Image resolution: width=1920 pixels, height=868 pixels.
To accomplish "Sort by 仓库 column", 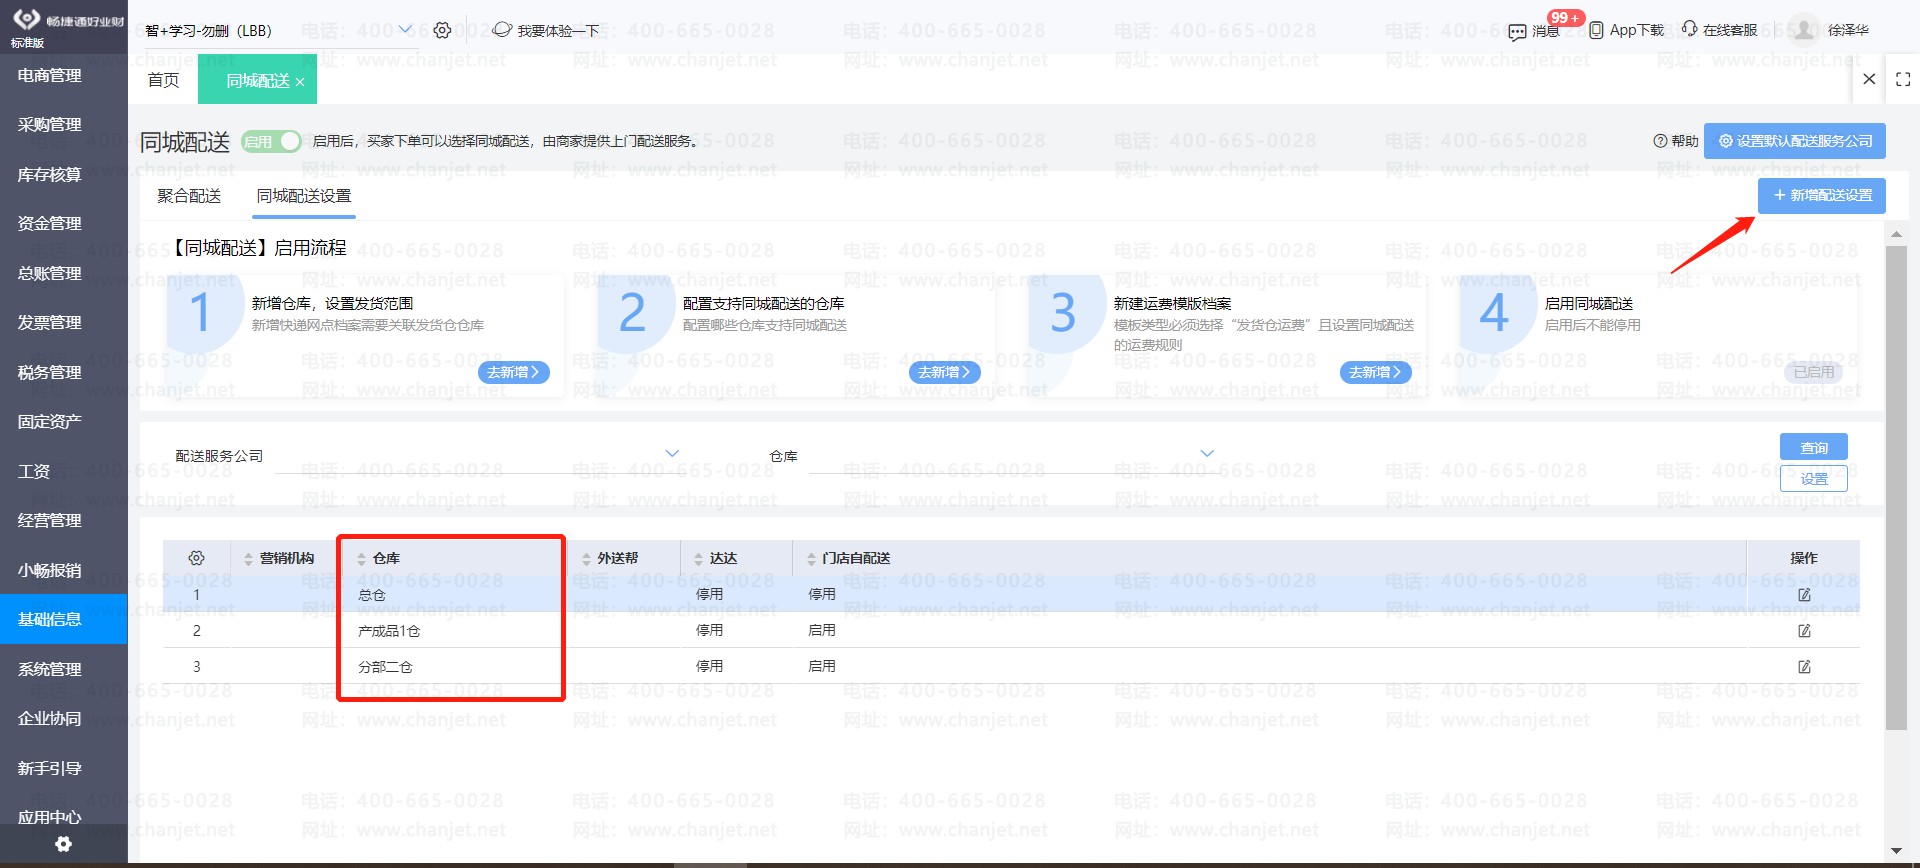I will coord(362,559).
